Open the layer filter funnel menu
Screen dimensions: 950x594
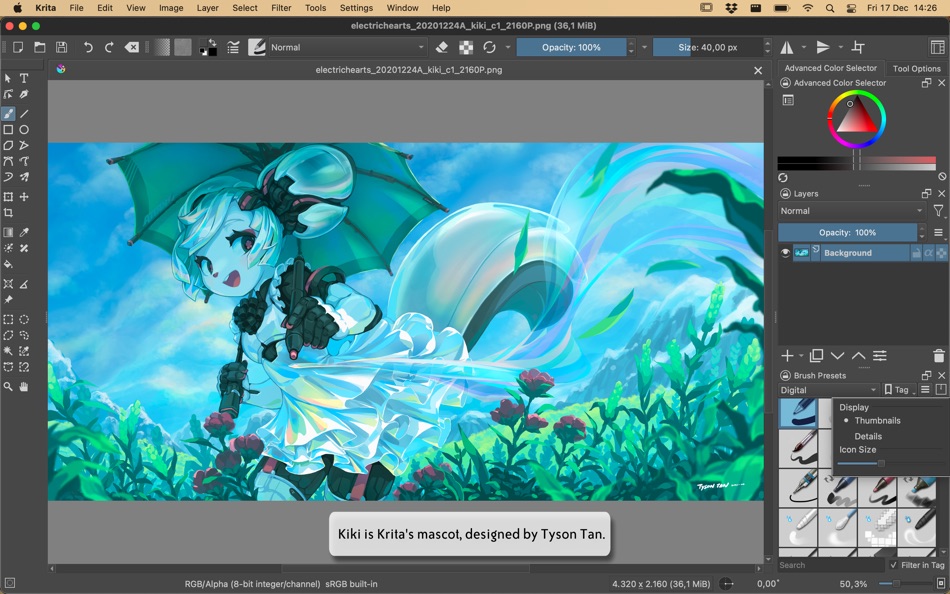938,211
